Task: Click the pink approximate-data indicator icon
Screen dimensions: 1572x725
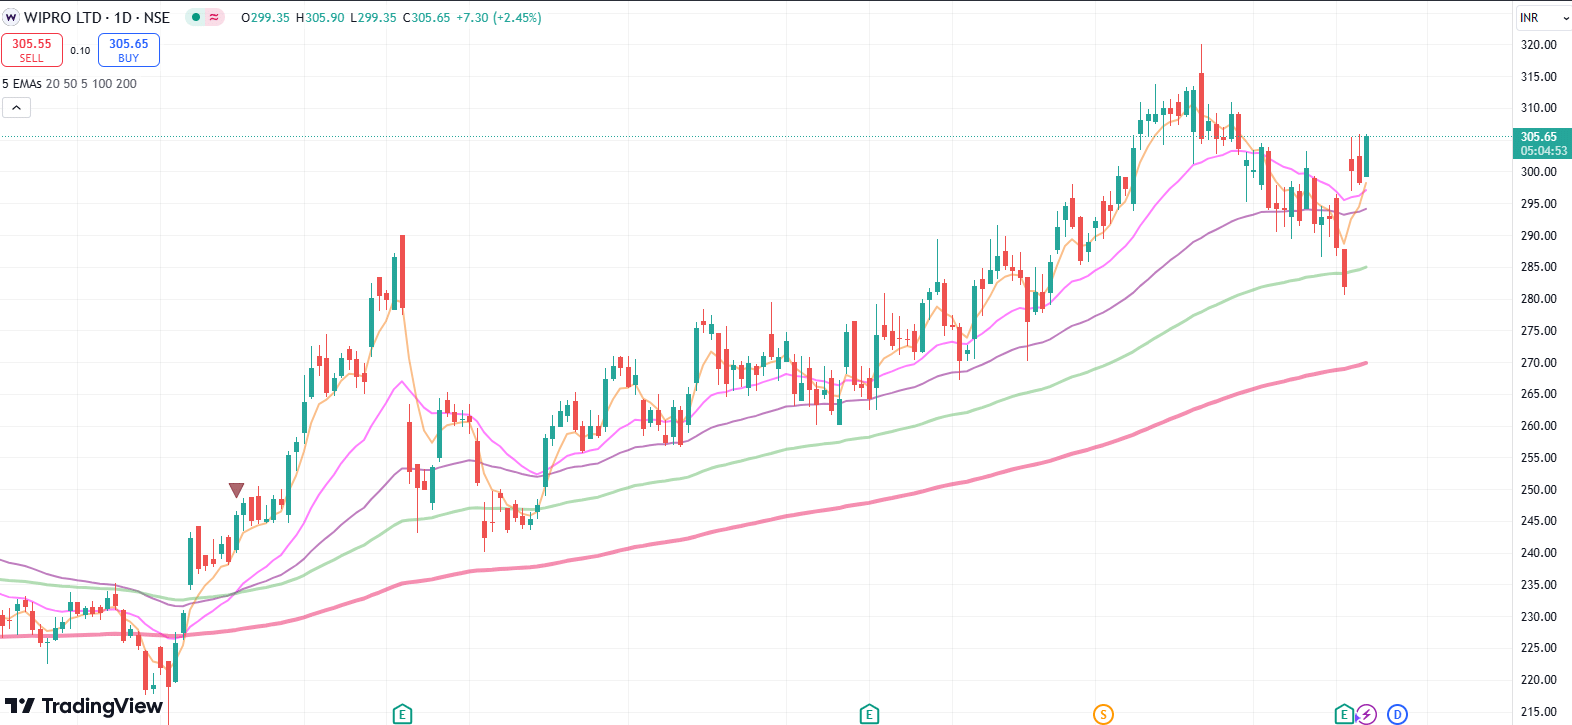Action: coord(214,17)
